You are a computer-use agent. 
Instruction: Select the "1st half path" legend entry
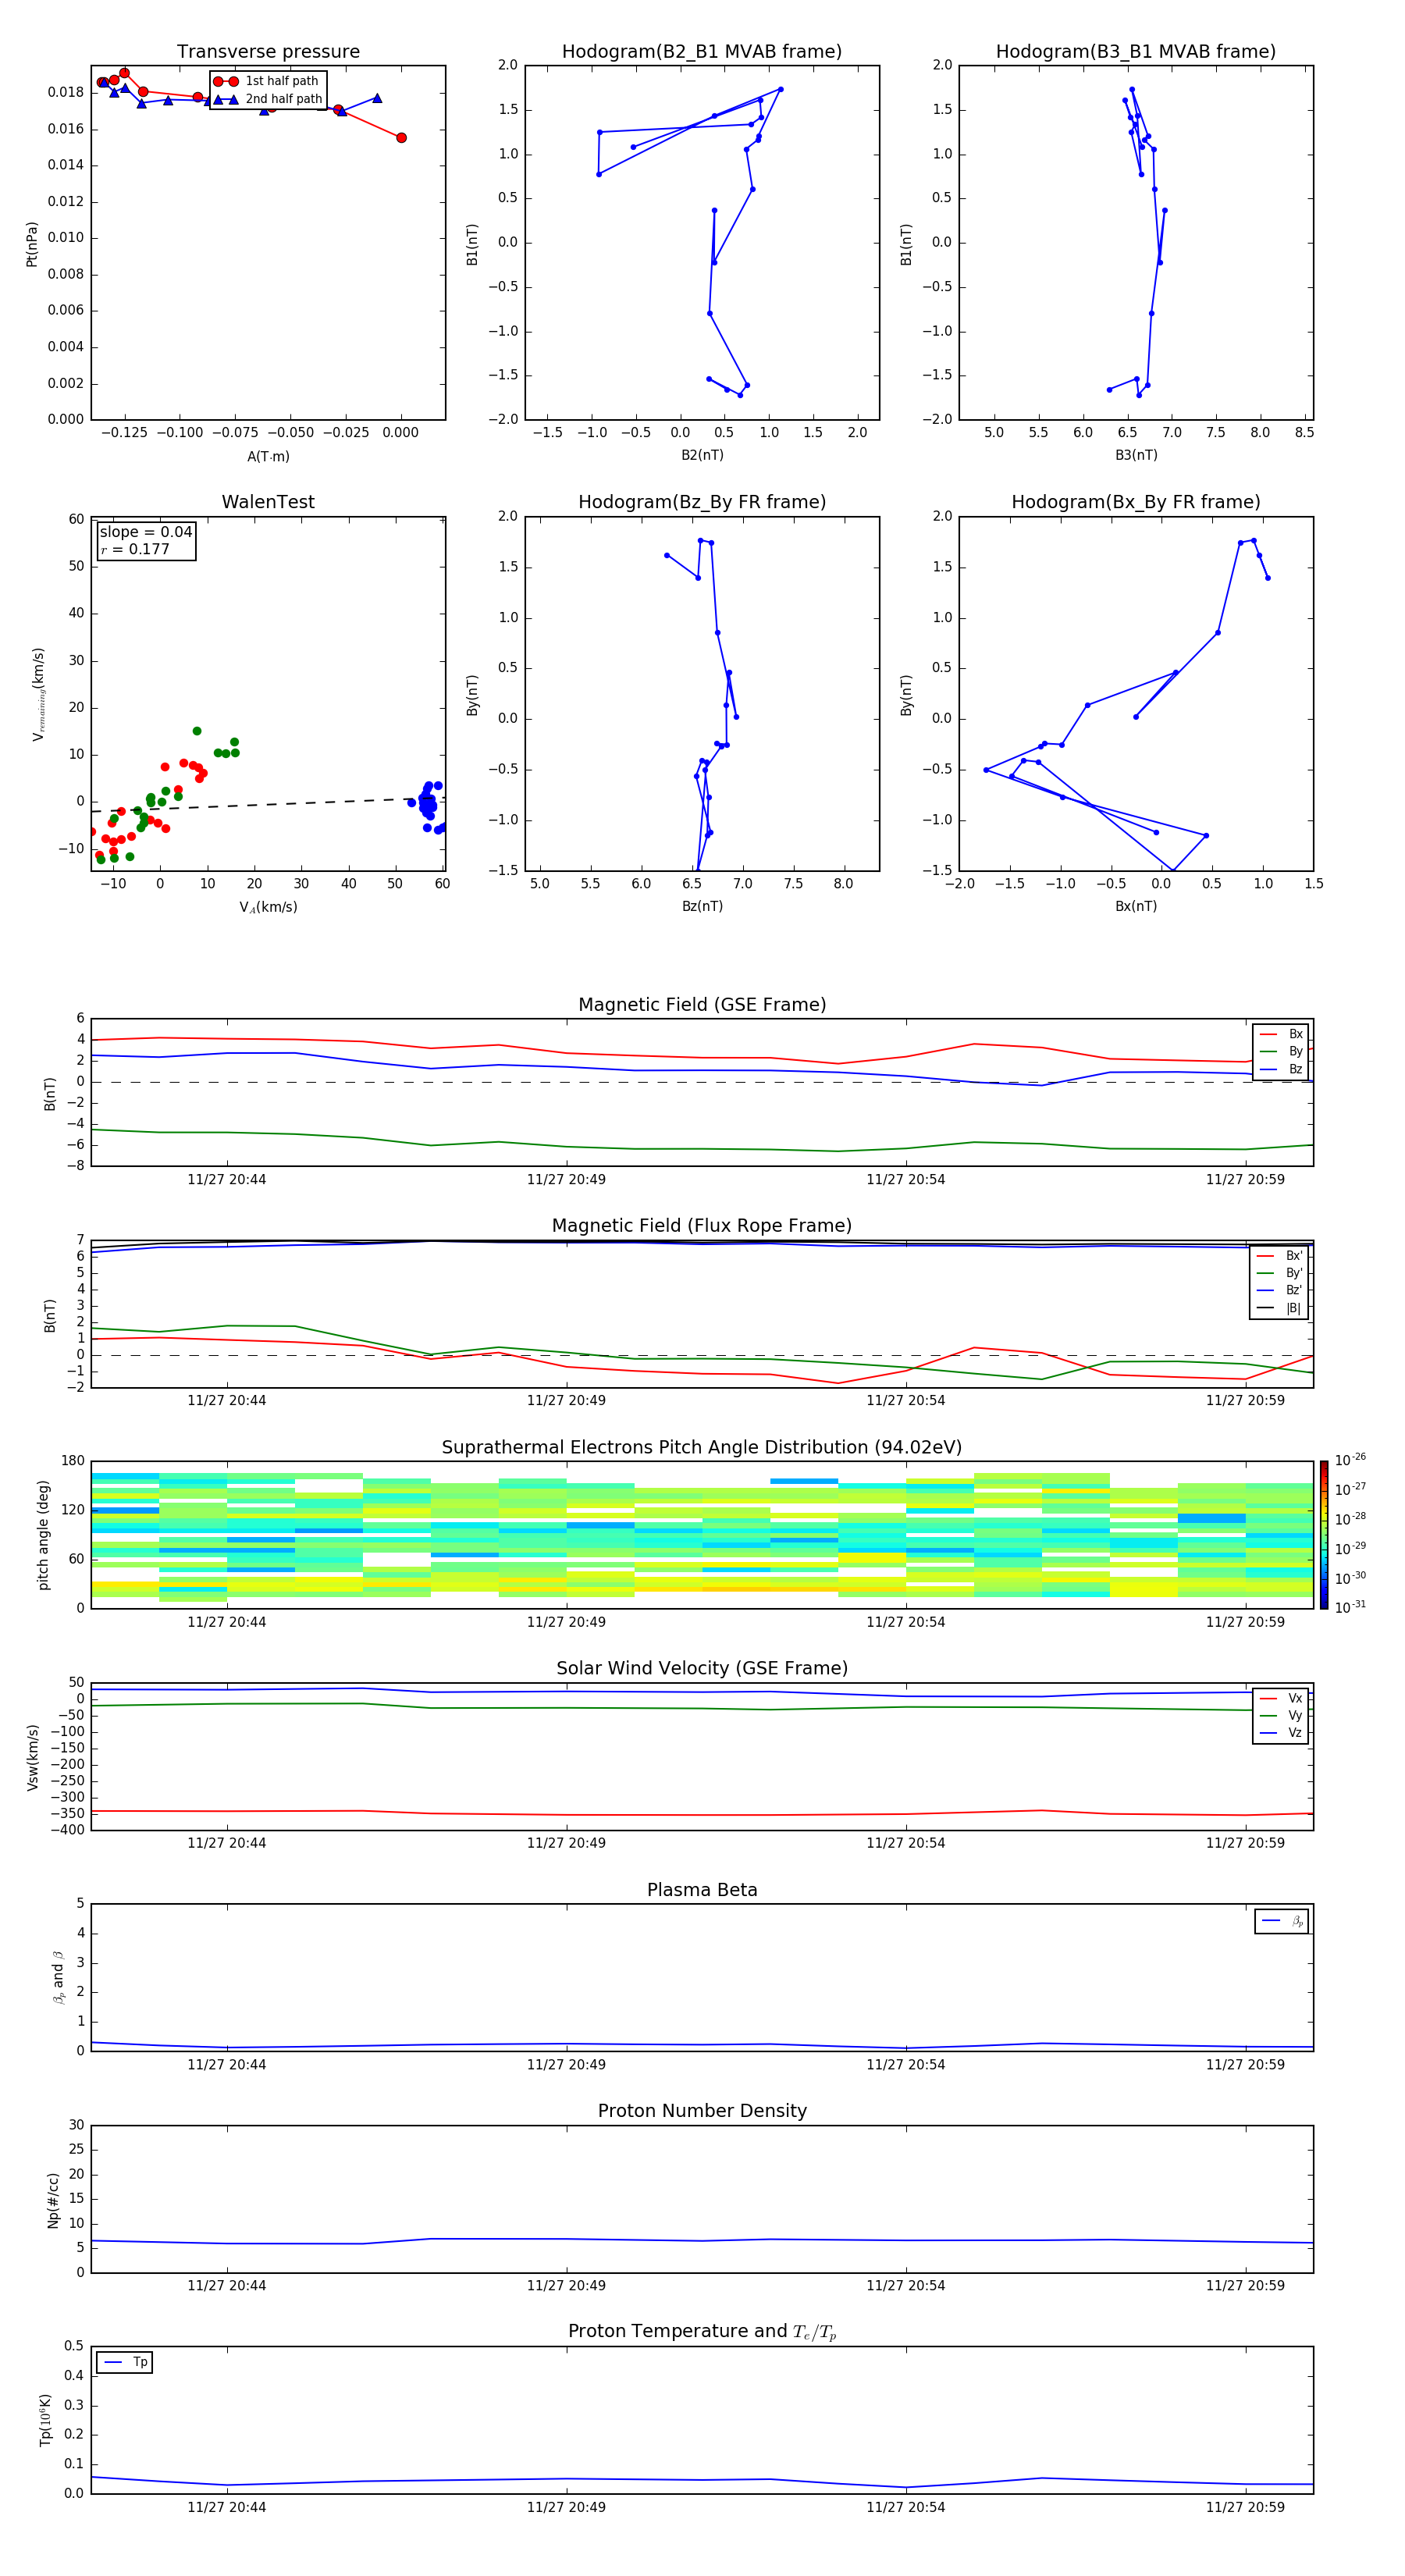tap(267, 81)
